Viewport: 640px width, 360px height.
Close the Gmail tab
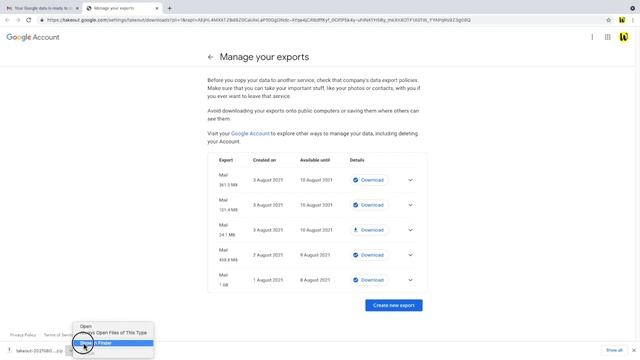(77, 8)
